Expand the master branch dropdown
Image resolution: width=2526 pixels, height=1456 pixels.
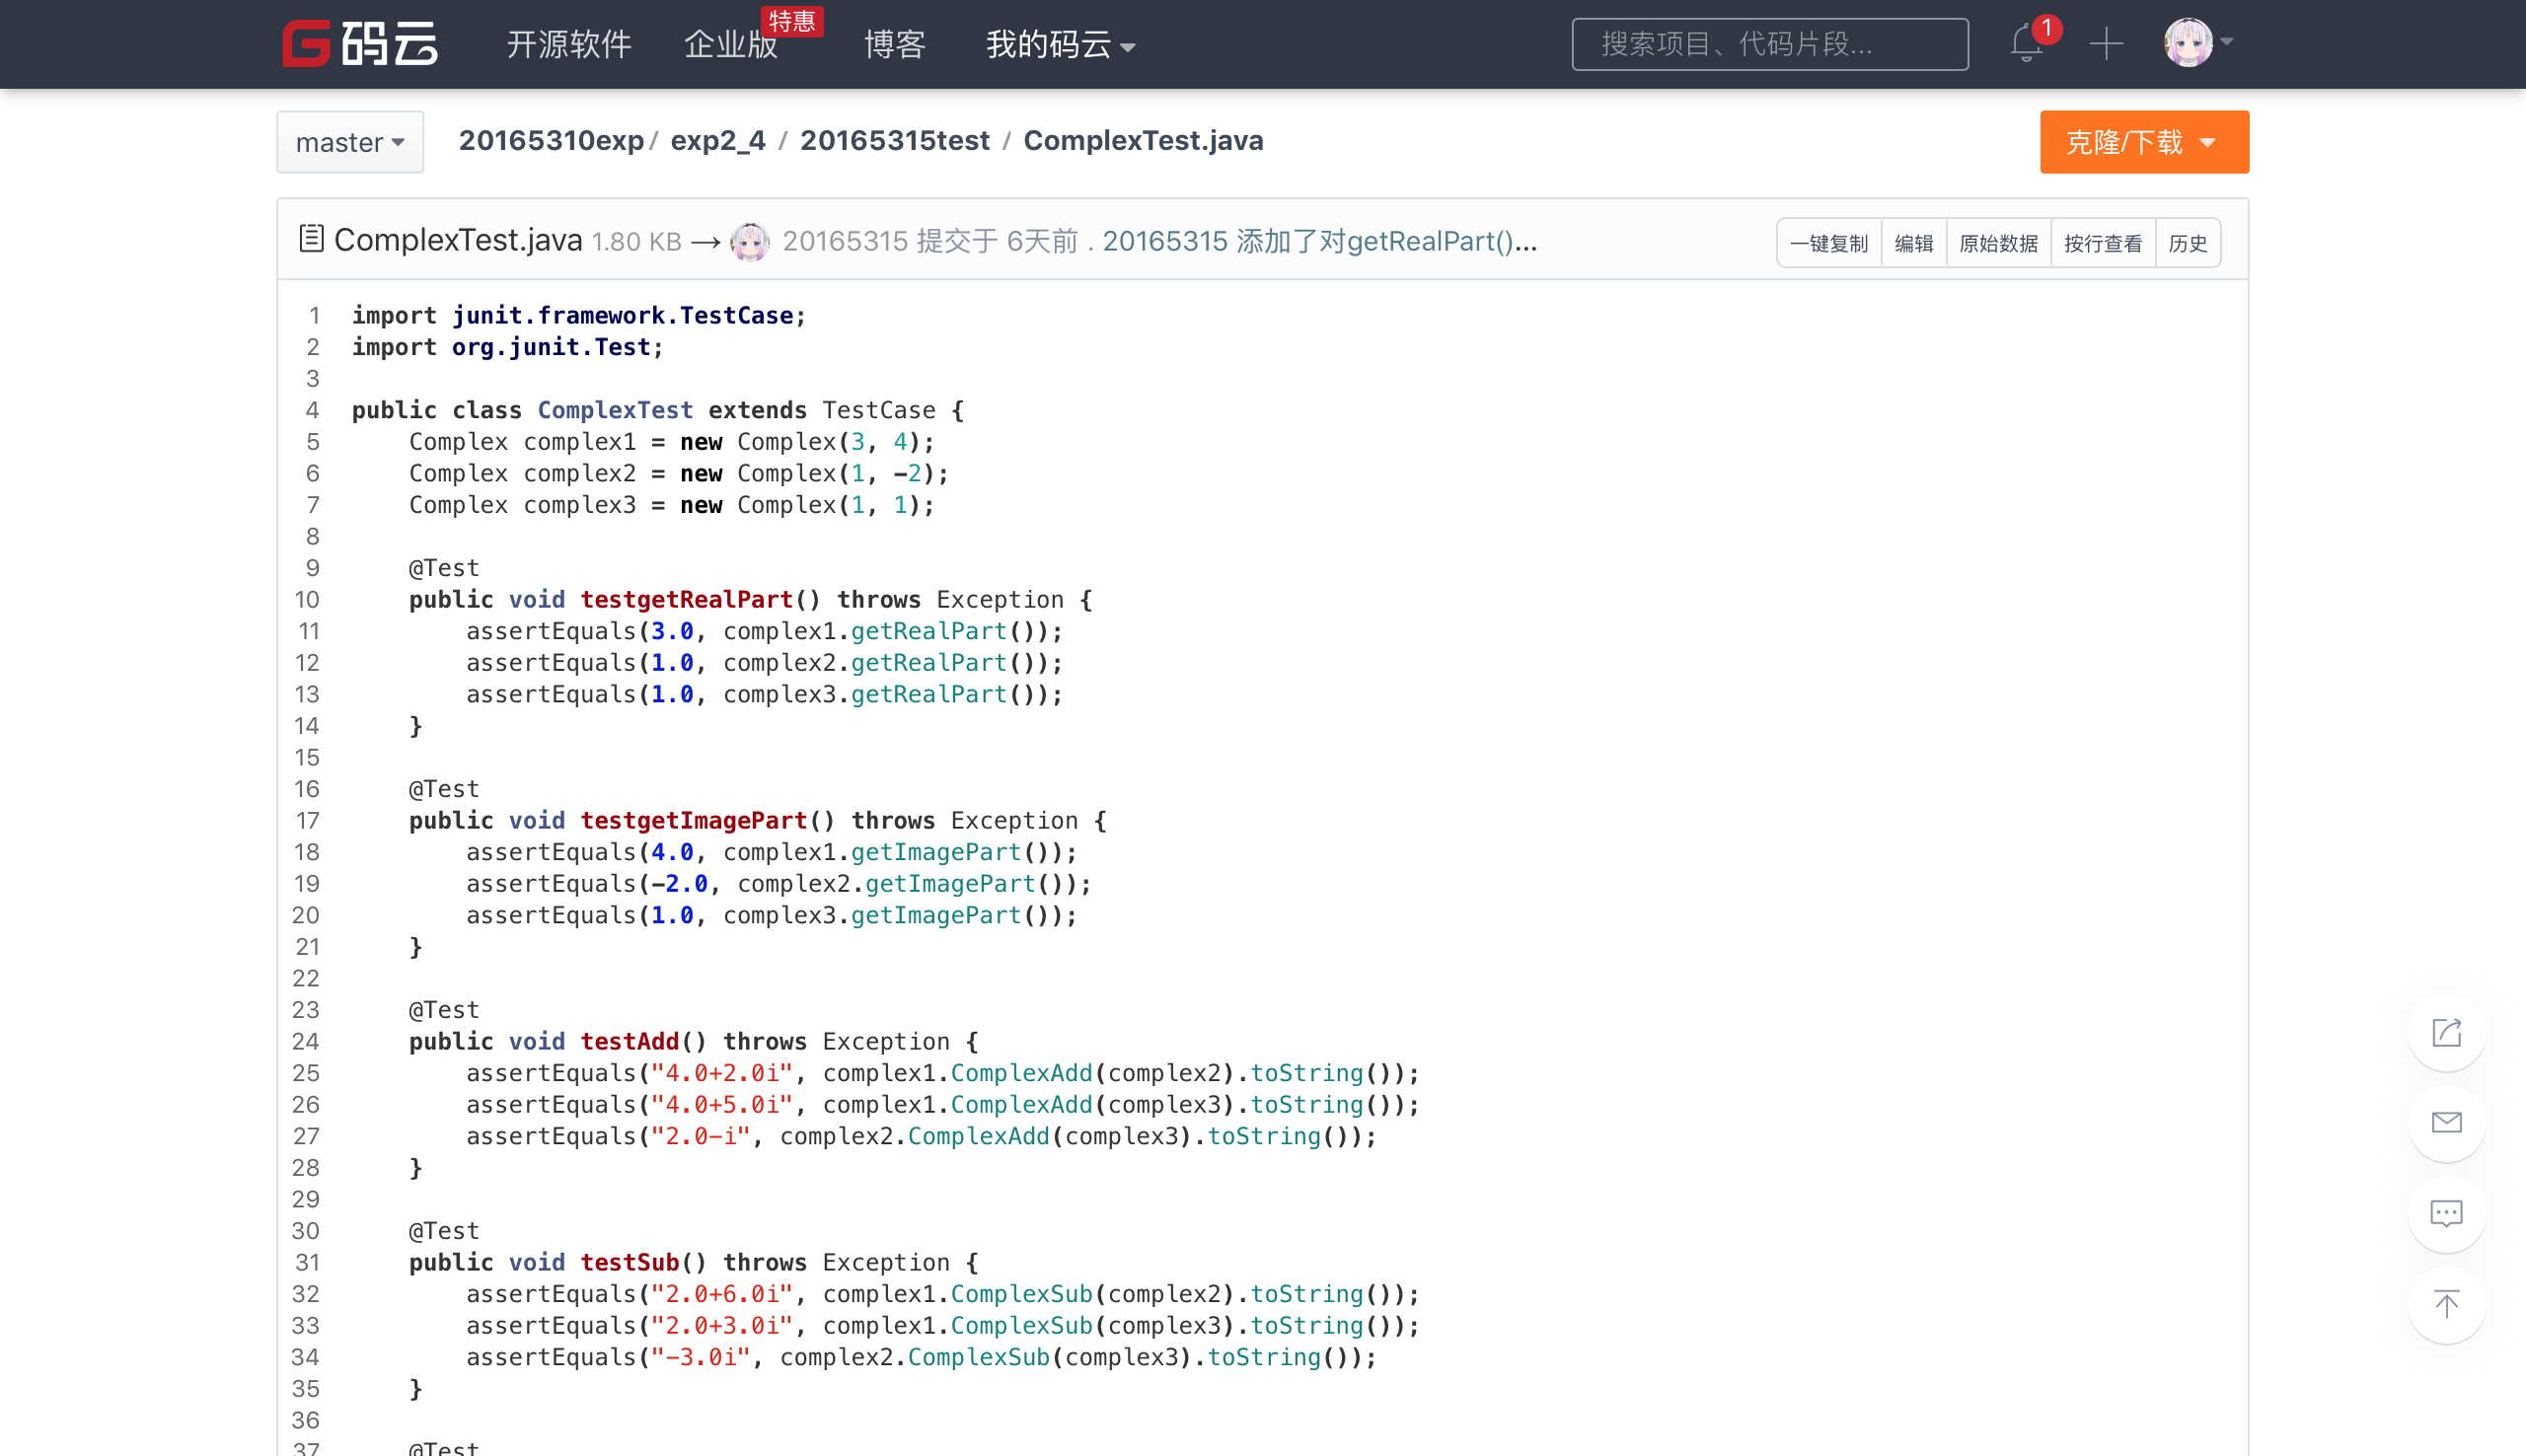[x=350, y=142]
